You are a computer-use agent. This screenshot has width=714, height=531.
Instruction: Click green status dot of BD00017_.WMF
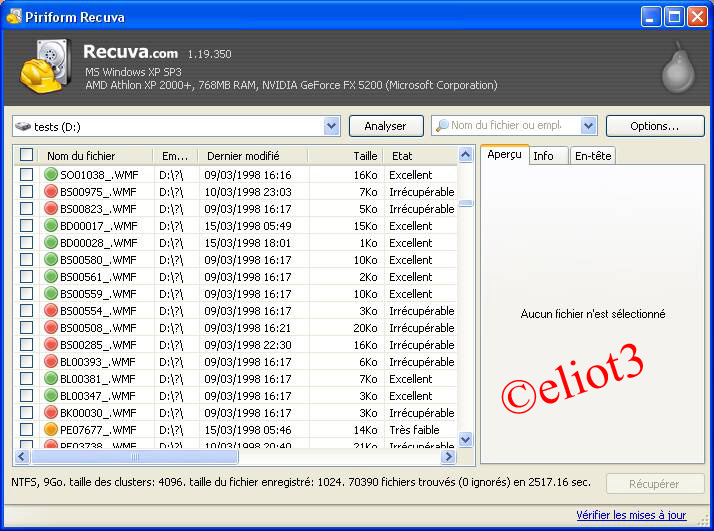point(51,225)
